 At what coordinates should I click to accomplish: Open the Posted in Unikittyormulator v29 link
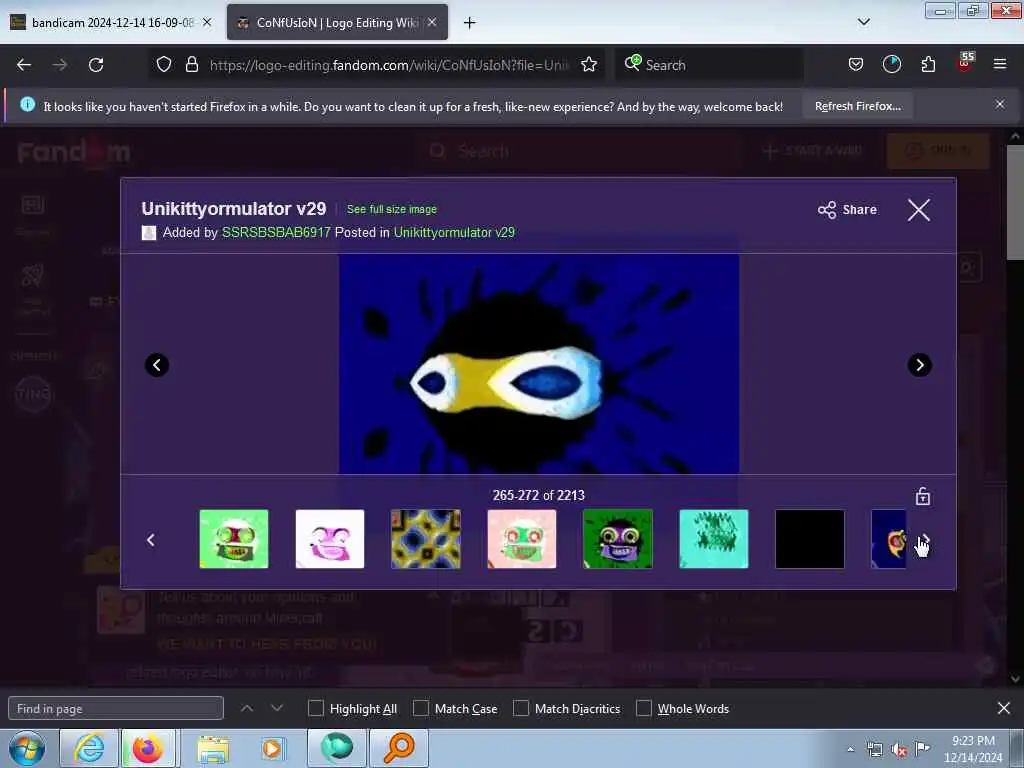point(454,232)
